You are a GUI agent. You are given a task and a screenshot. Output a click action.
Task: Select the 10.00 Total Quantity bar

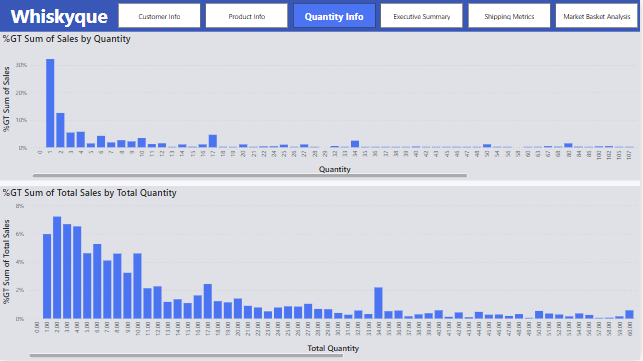[137, 286]
